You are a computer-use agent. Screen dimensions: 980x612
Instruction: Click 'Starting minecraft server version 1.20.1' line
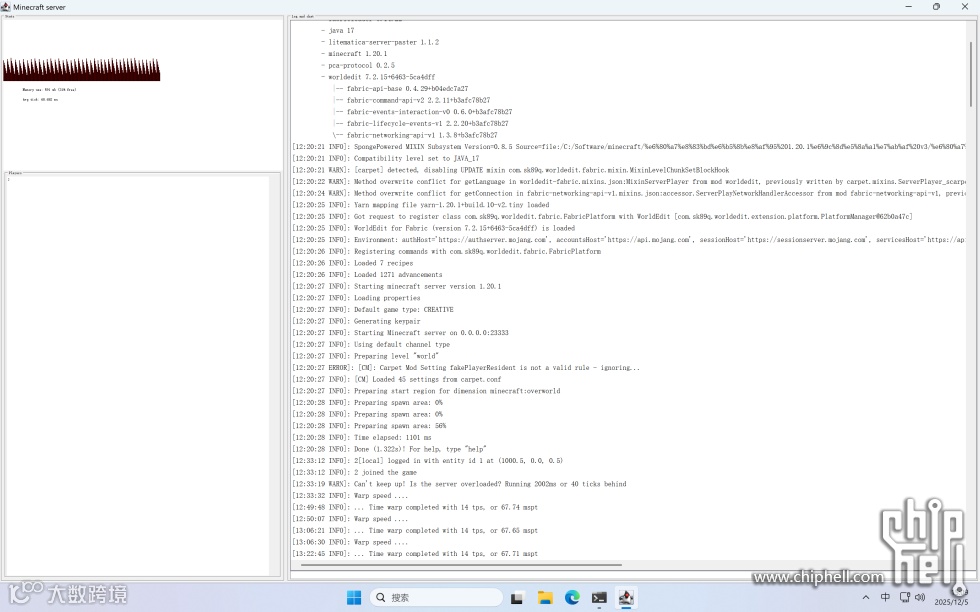[397, 286]
